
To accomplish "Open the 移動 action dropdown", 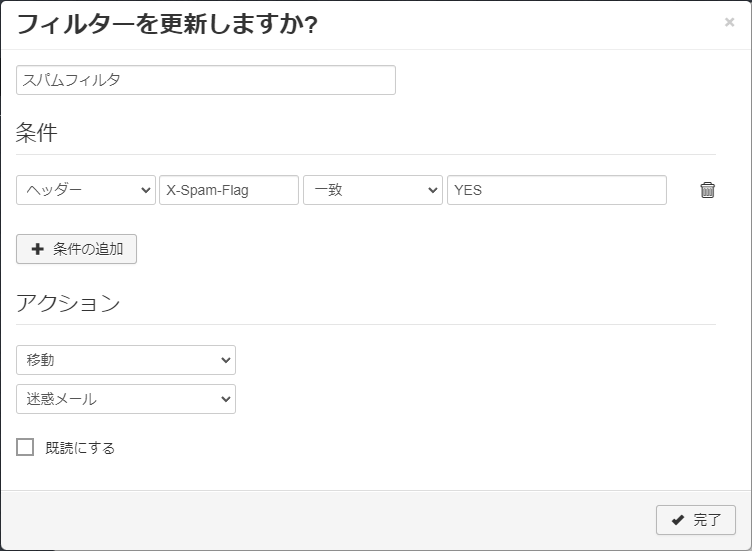I will [125, 360].
